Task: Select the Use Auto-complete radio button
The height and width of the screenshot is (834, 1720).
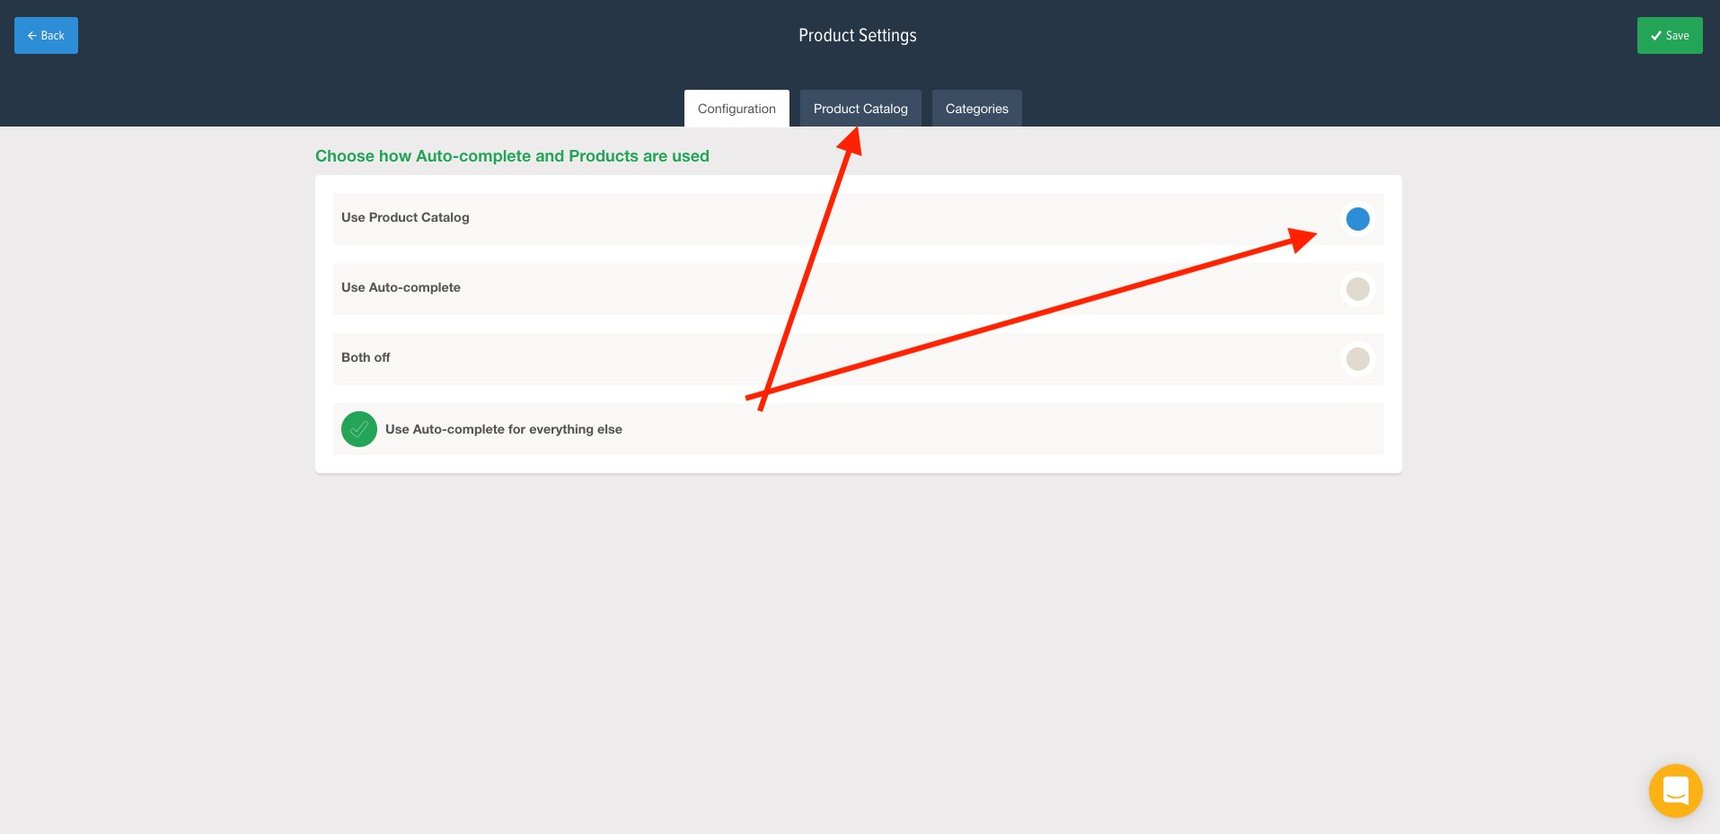Action: (x=1357, y=289)
